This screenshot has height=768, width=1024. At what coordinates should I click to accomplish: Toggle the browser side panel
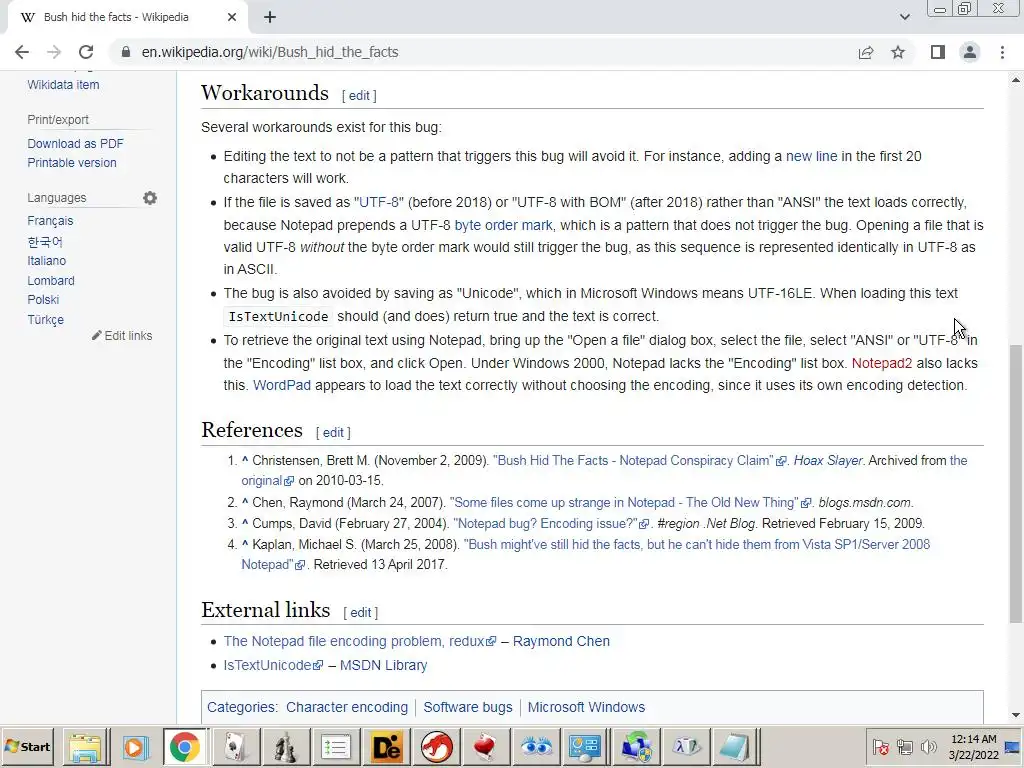(x=938, y=52)
